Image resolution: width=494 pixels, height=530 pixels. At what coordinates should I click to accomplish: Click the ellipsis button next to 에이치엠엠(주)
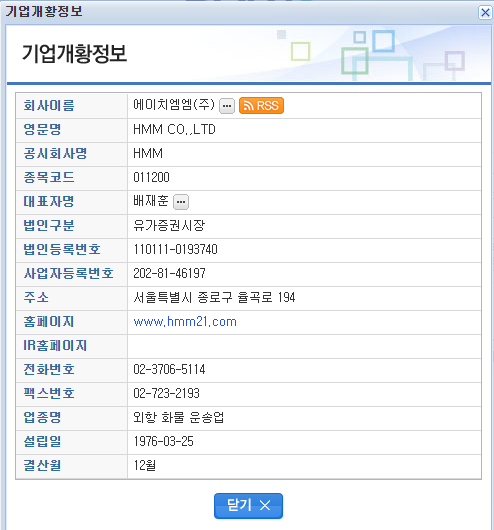(227, 106)
